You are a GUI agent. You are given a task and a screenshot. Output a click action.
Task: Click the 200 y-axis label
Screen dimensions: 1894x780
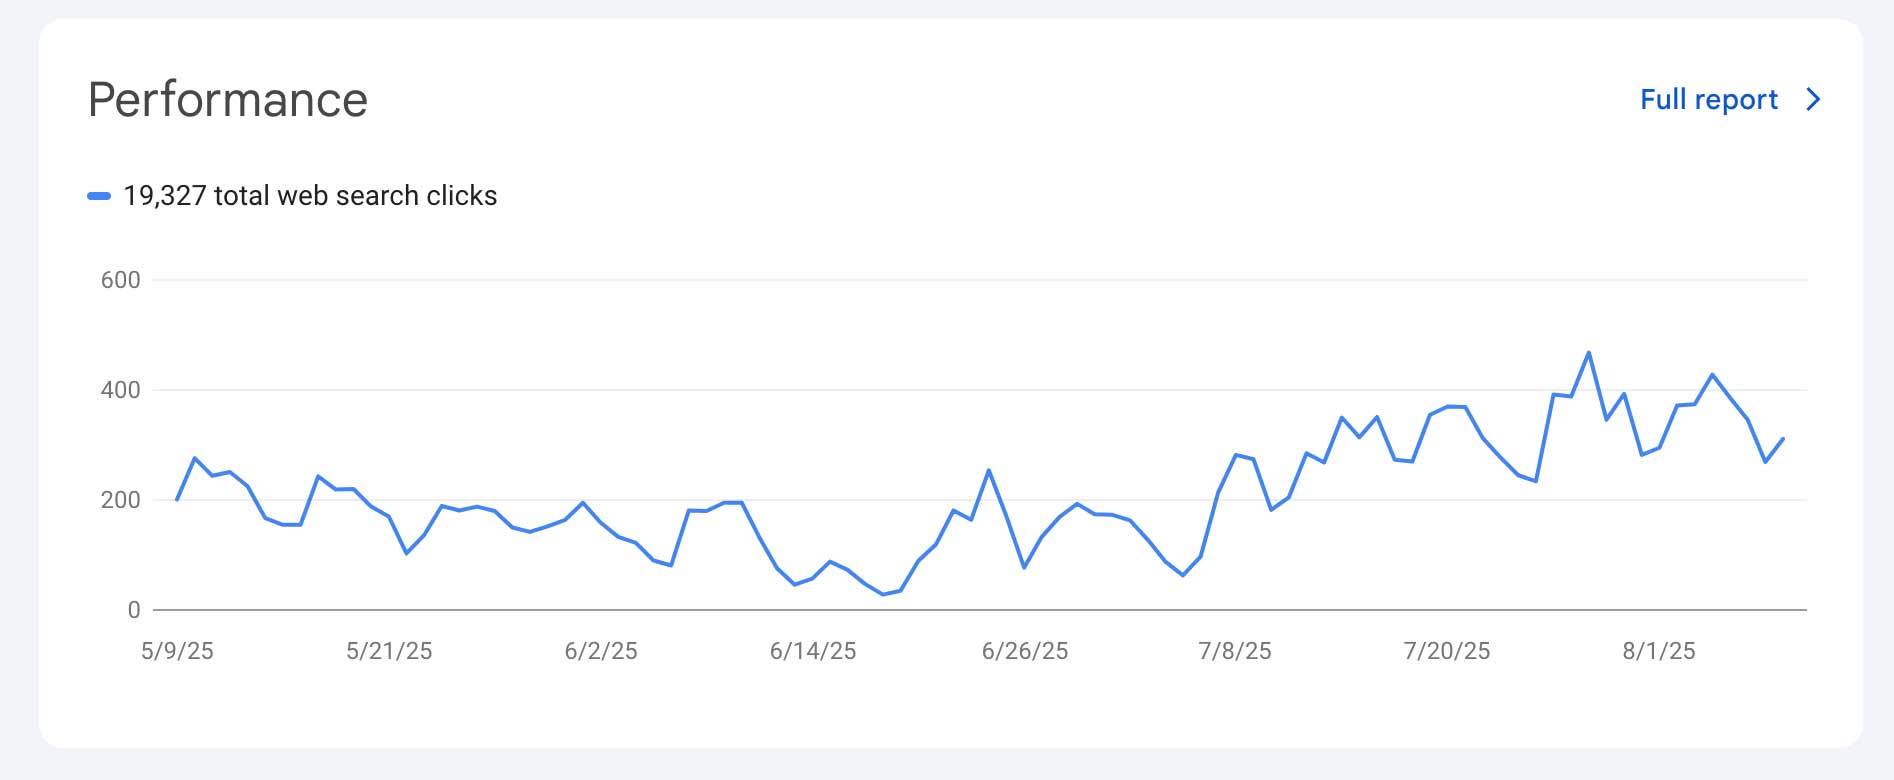tap(120, 500)
